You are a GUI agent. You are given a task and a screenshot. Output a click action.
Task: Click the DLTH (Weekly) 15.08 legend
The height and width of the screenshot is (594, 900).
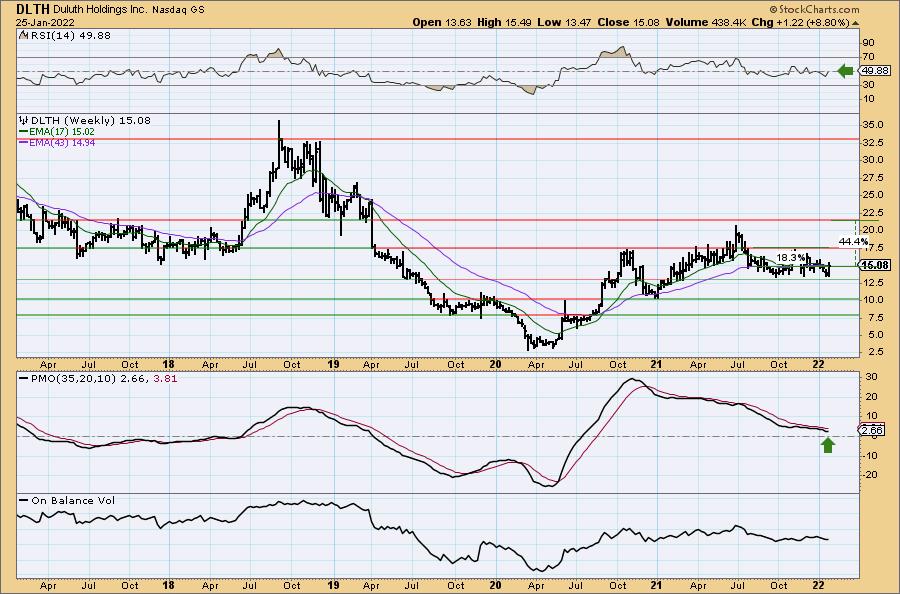tap(90, 121)
